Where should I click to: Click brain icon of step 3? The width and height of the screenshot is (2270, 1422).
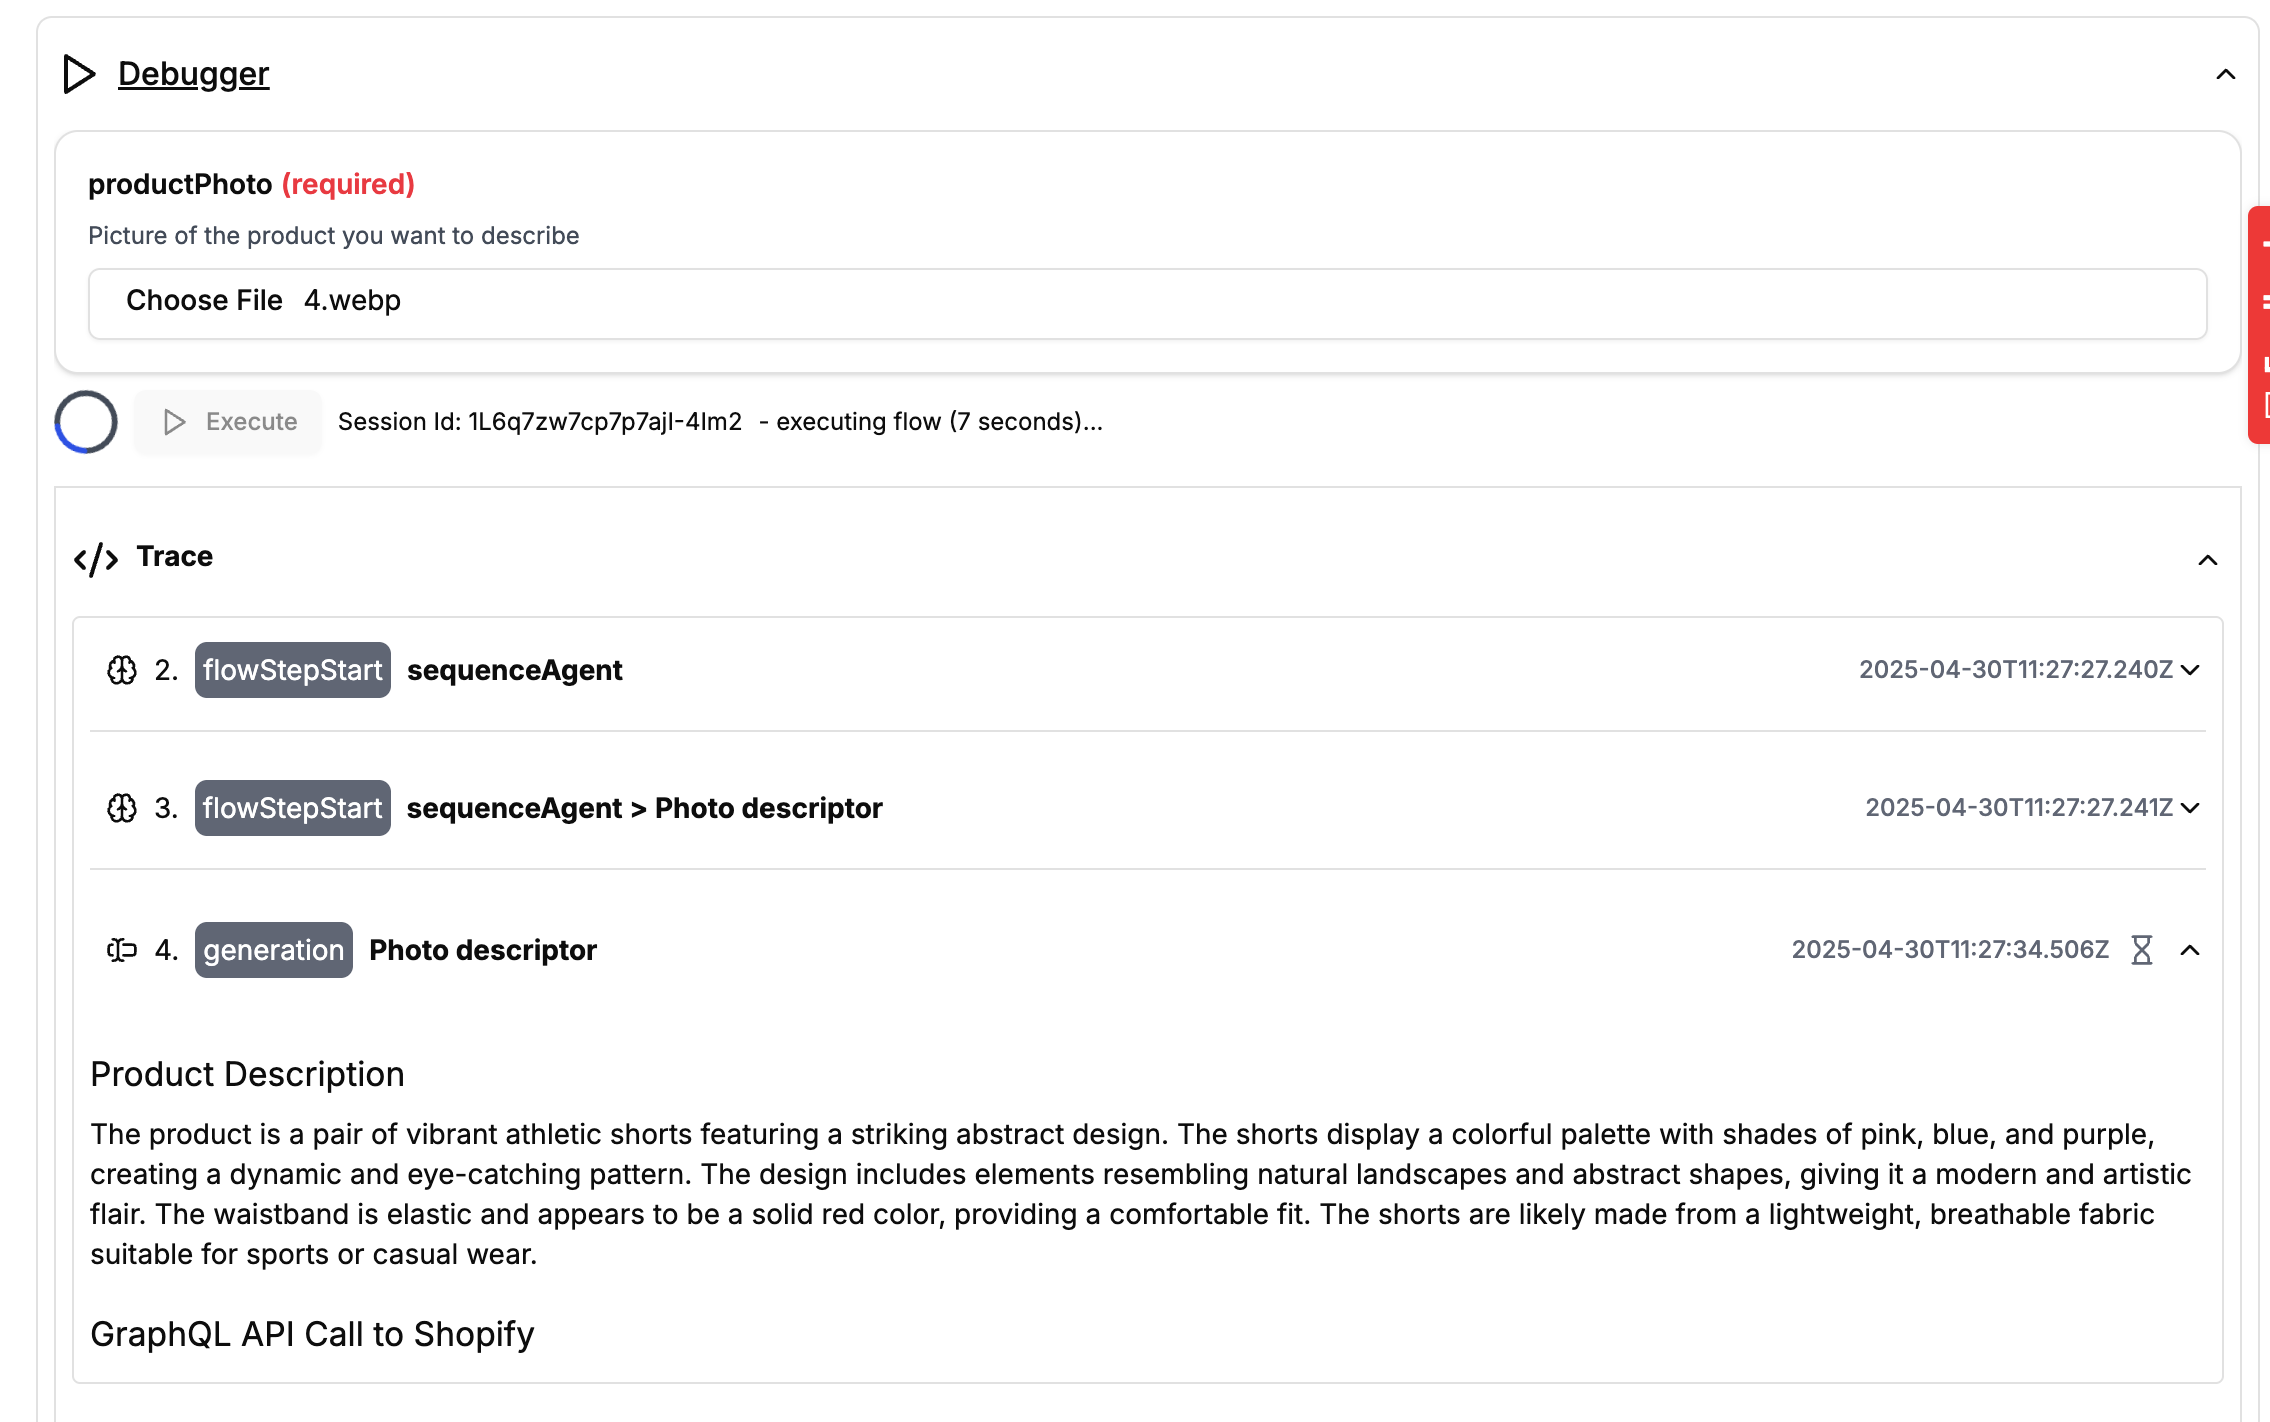[122, 808]
